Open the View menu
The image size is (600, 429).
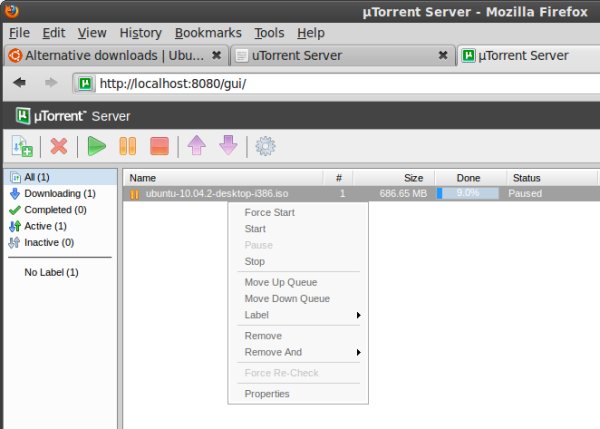(x=92, y=33)
